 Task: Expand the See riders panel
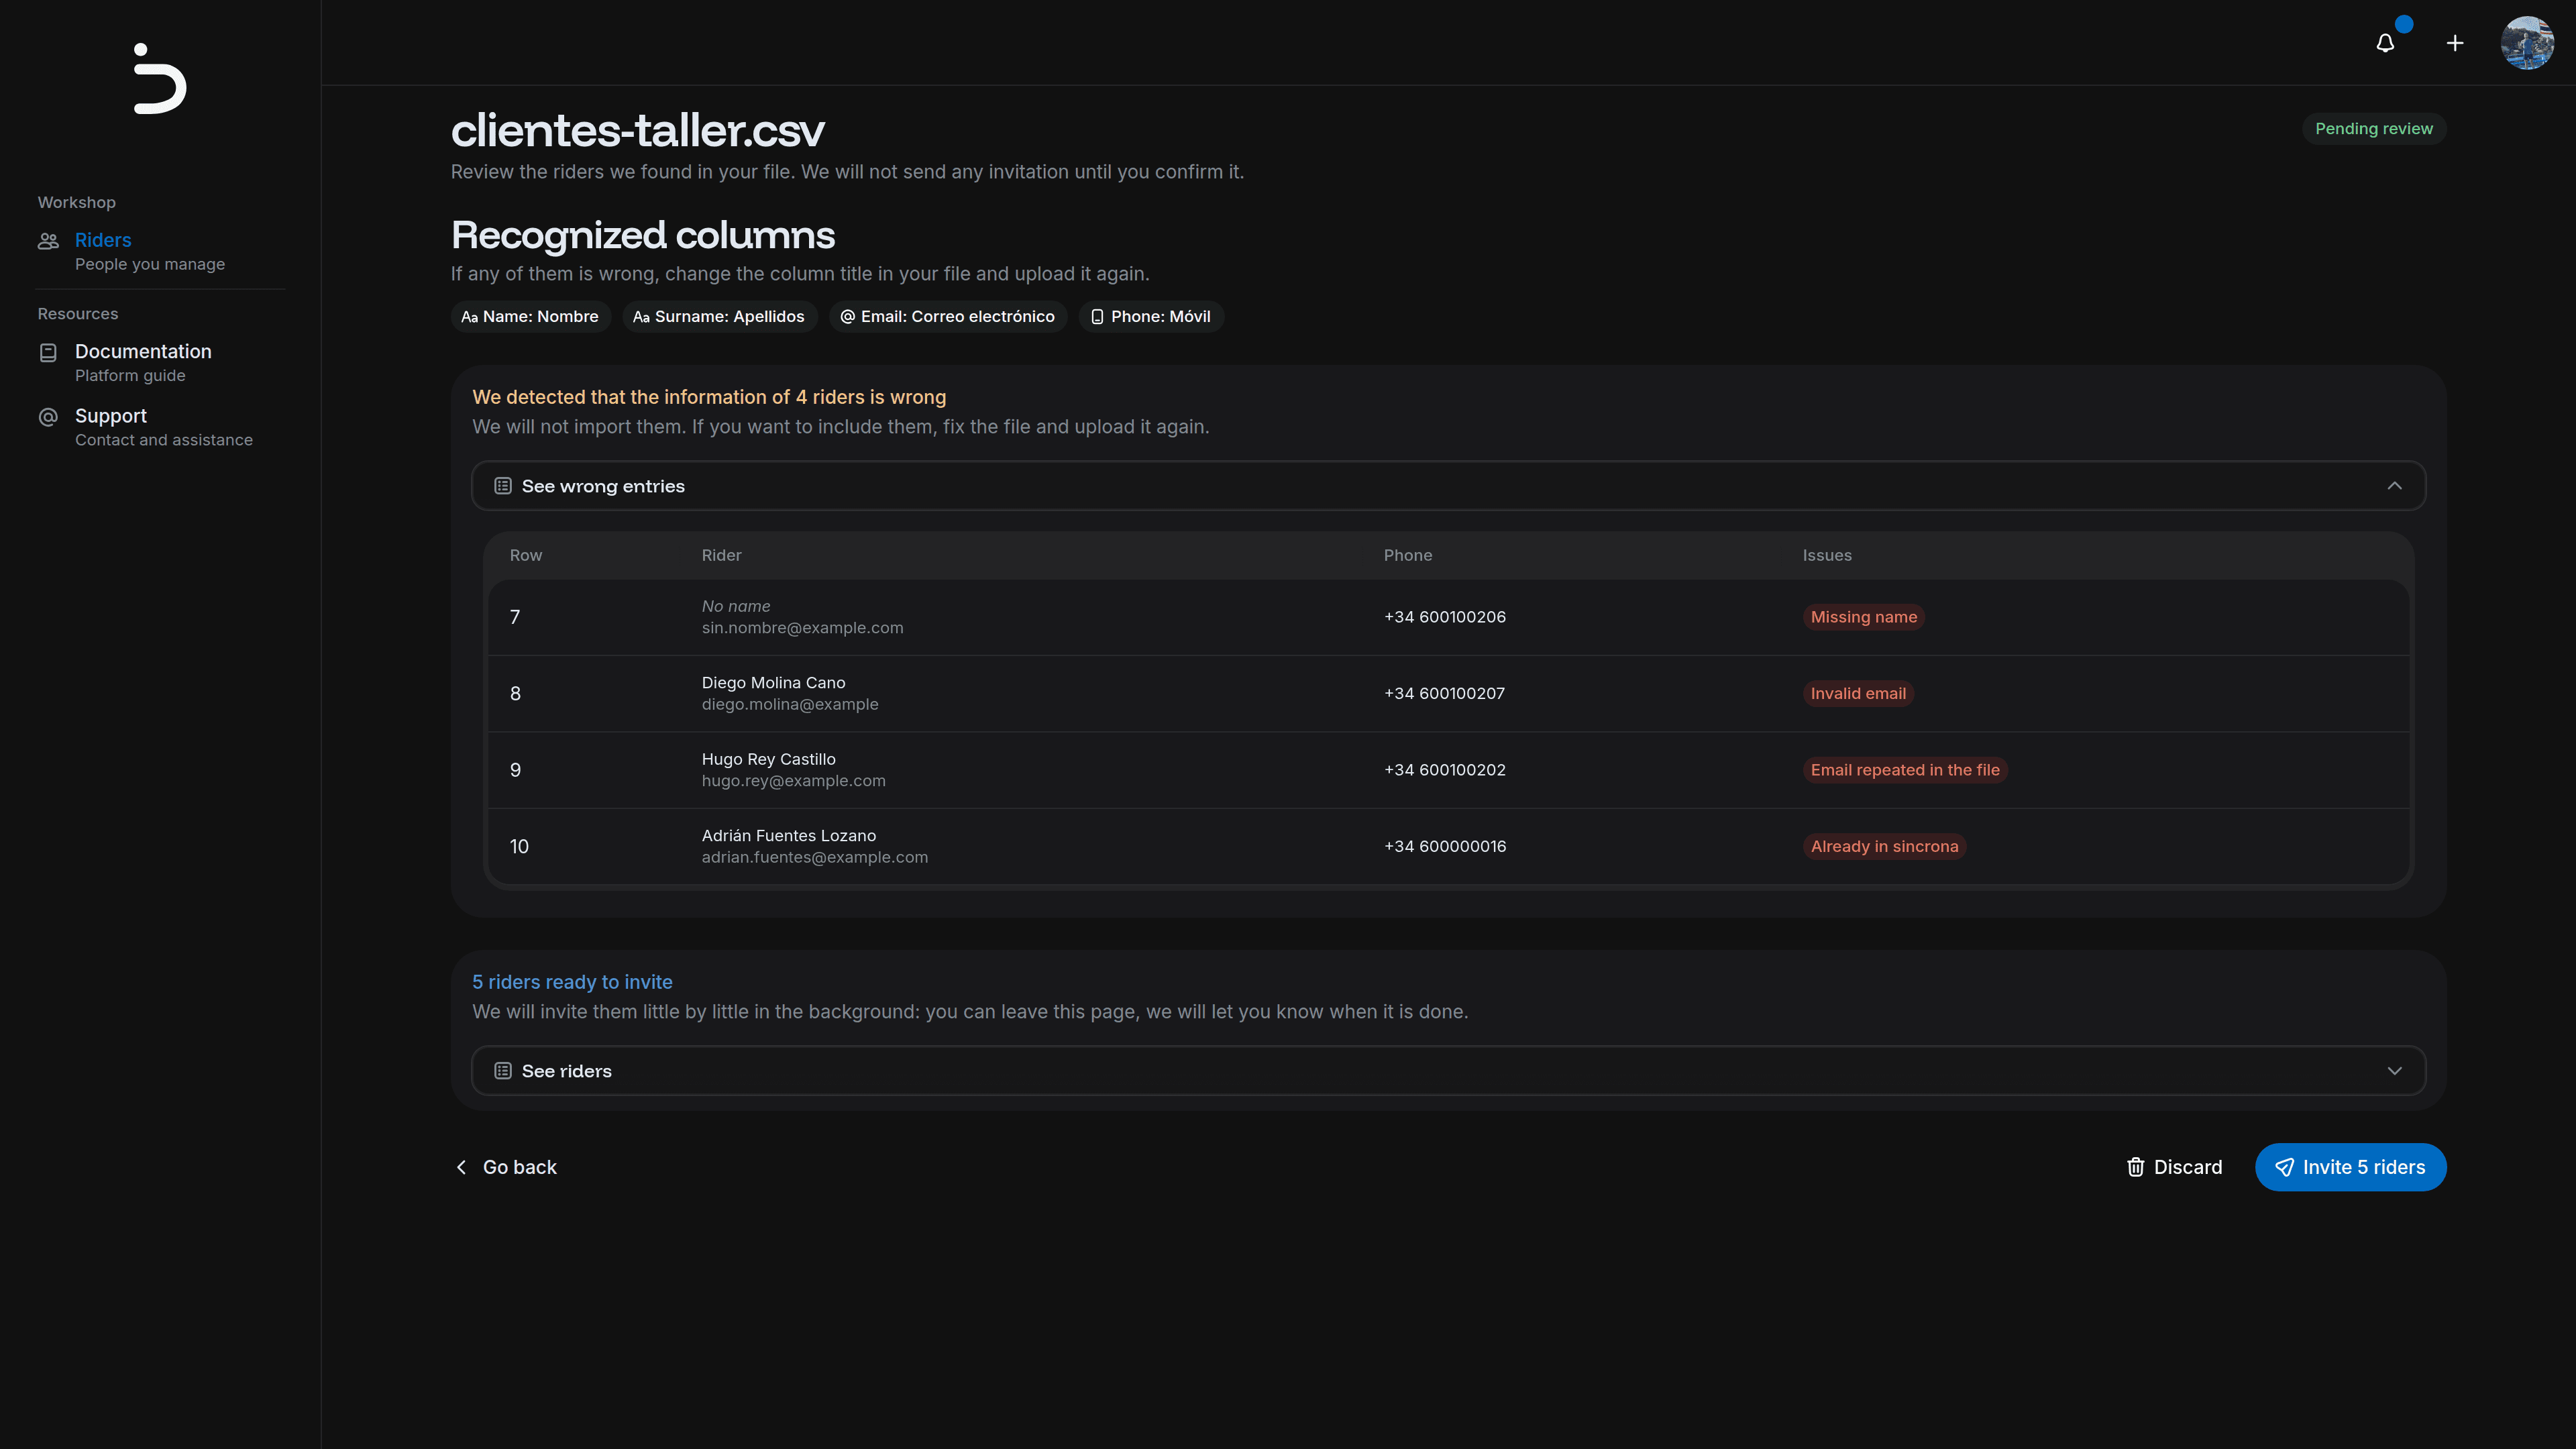pos(1448,1071)
